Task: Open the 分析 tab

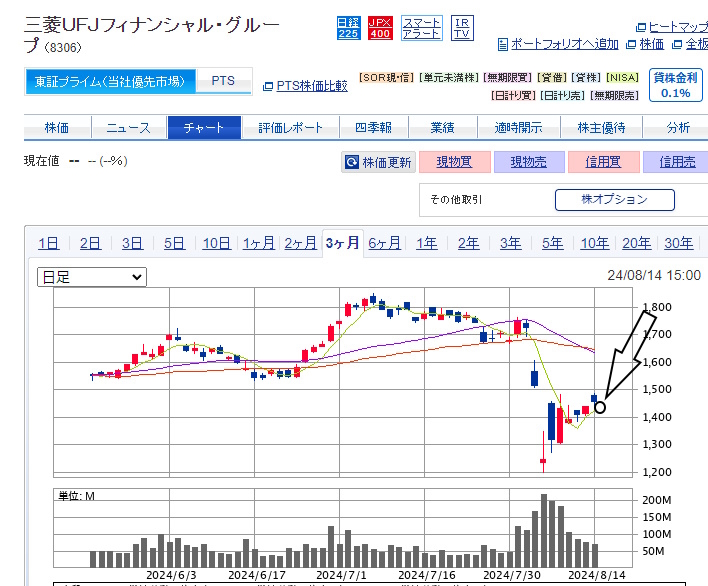Action: click(677, 128)
